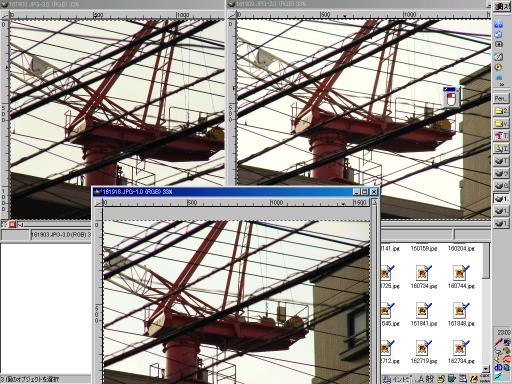
Task: Toggle the CAPS KANA indicator in the IME bar
Action: point(485,379)
